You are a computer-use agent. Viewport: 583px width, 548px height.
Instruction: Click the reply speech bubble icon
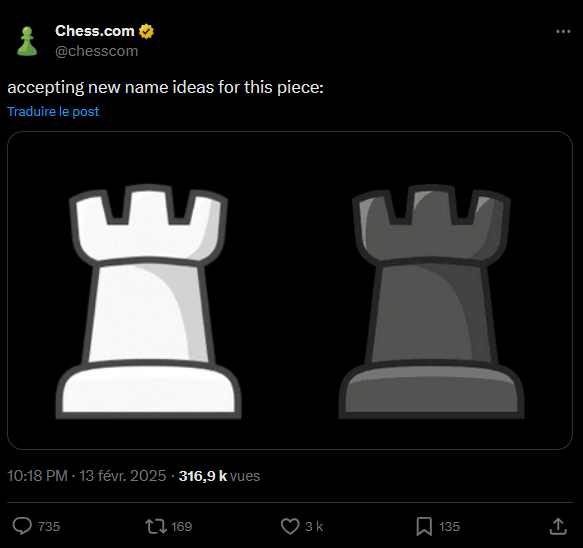22,526
